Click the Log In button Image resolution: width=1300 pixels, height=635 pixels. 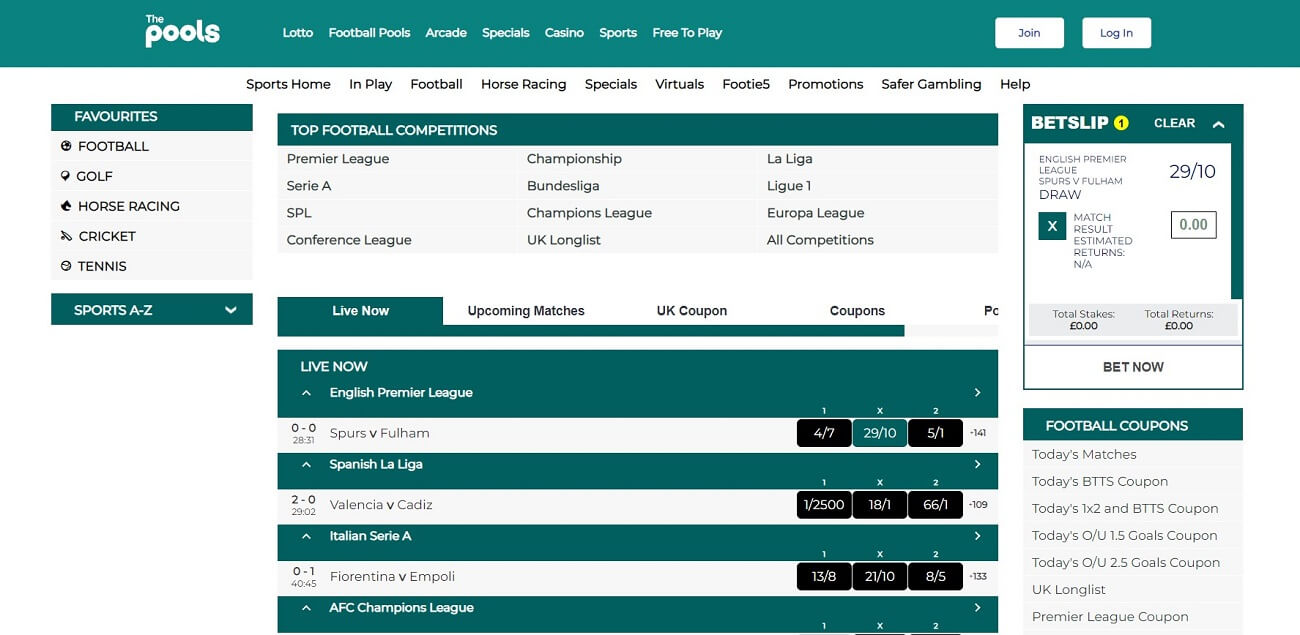(x=1116, y=33)
